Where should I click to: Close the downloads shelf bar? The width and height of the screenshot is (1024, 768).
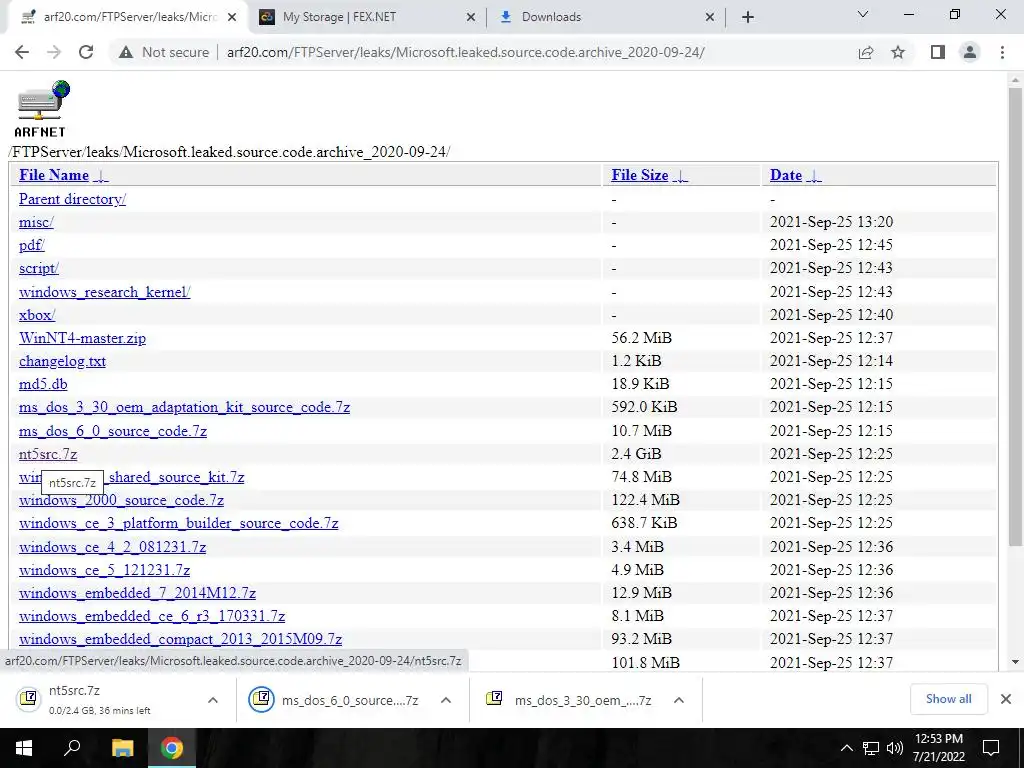[1006, 699]
